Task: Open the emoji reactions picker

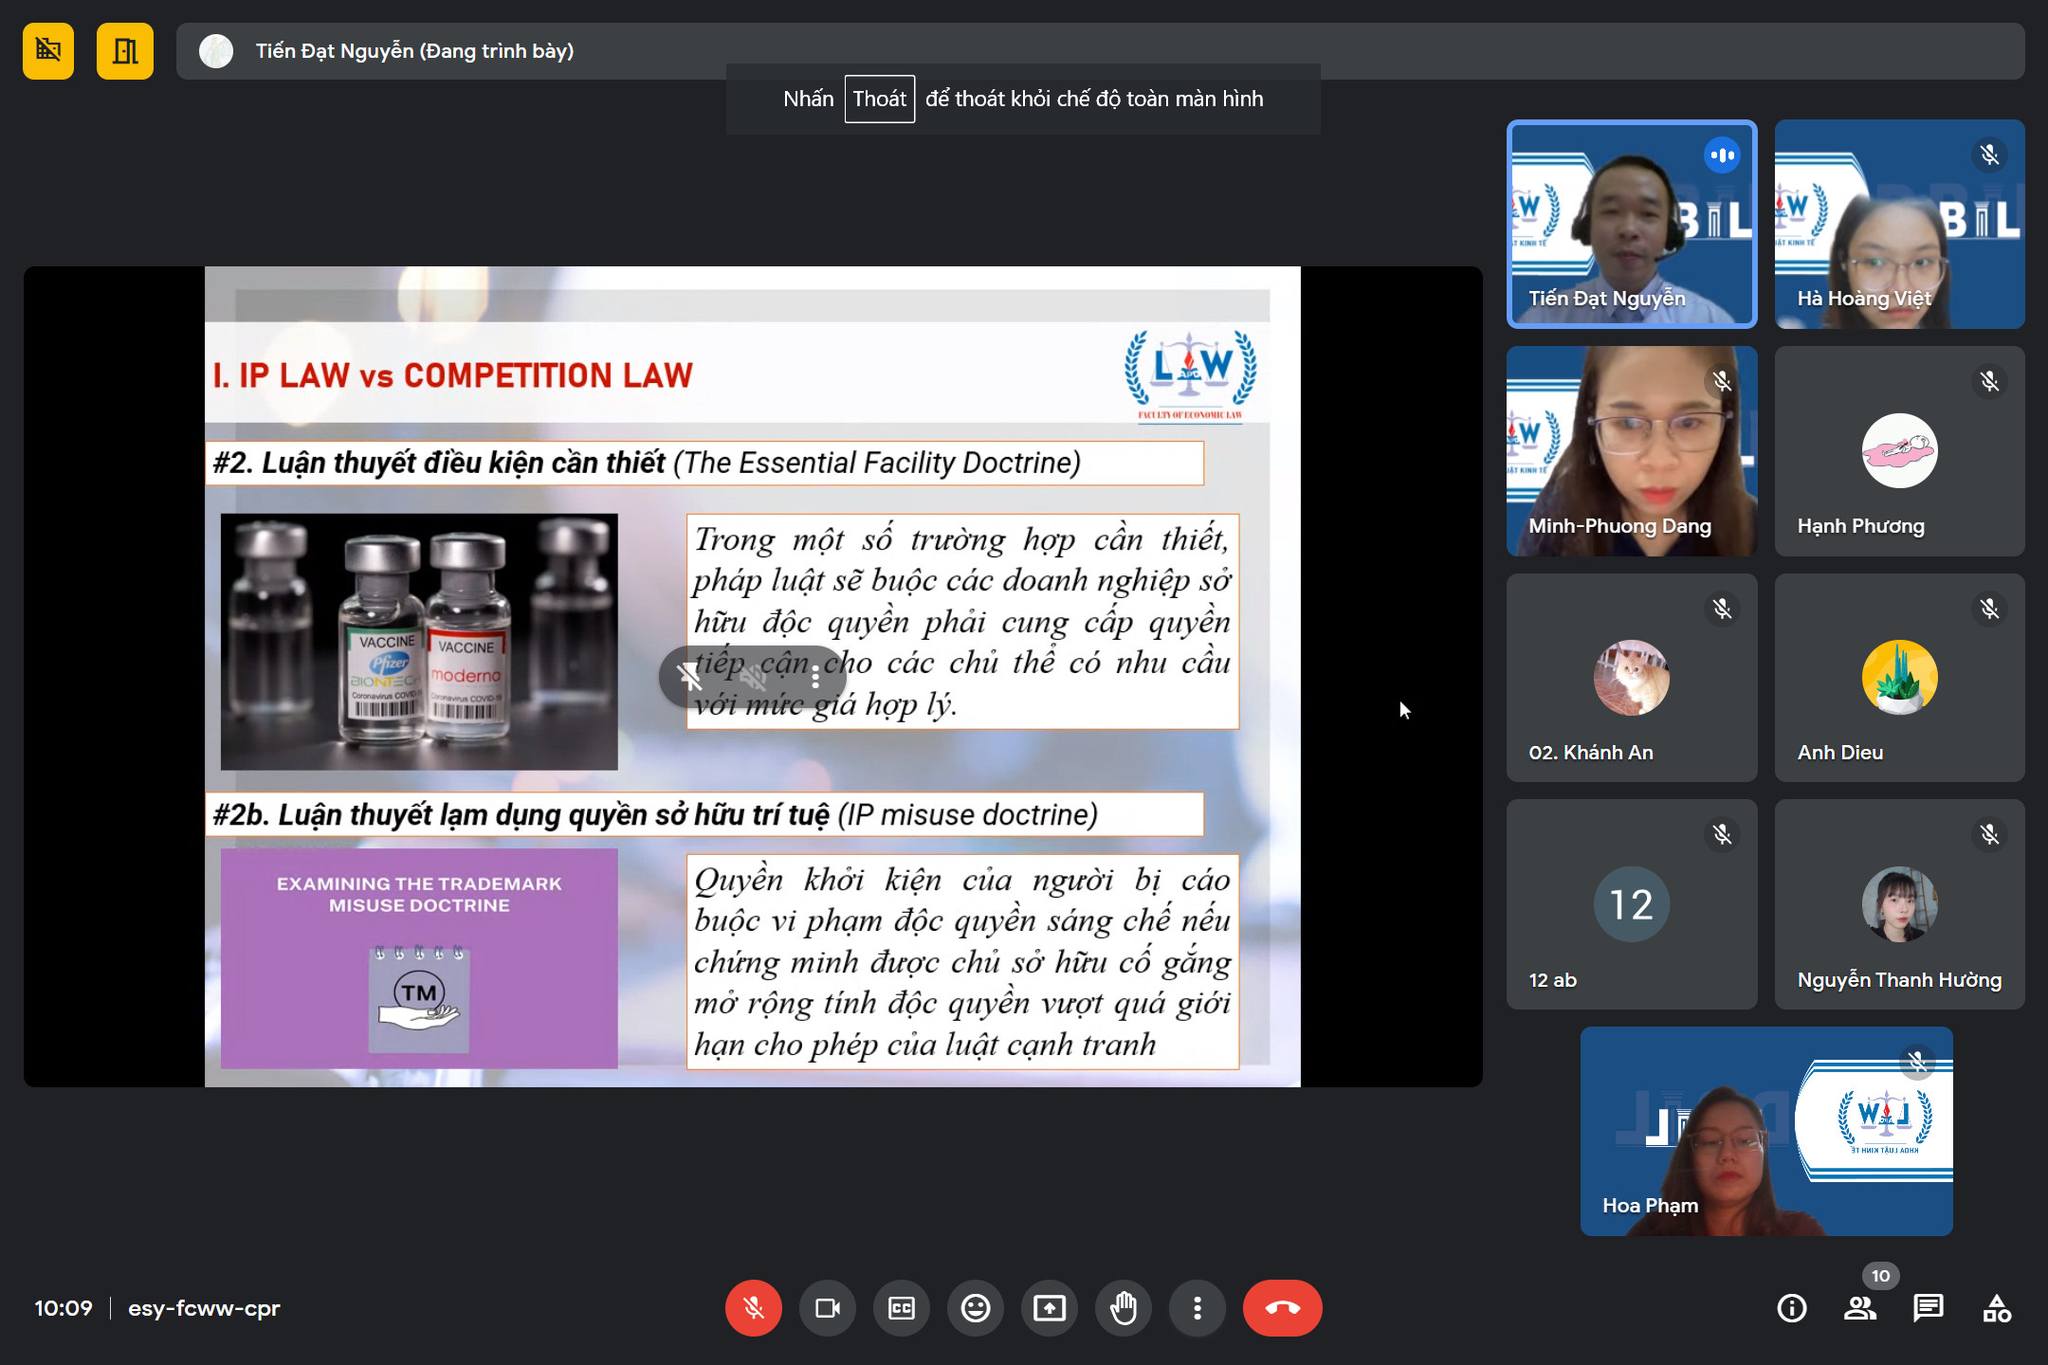Action: [975, 1307]
